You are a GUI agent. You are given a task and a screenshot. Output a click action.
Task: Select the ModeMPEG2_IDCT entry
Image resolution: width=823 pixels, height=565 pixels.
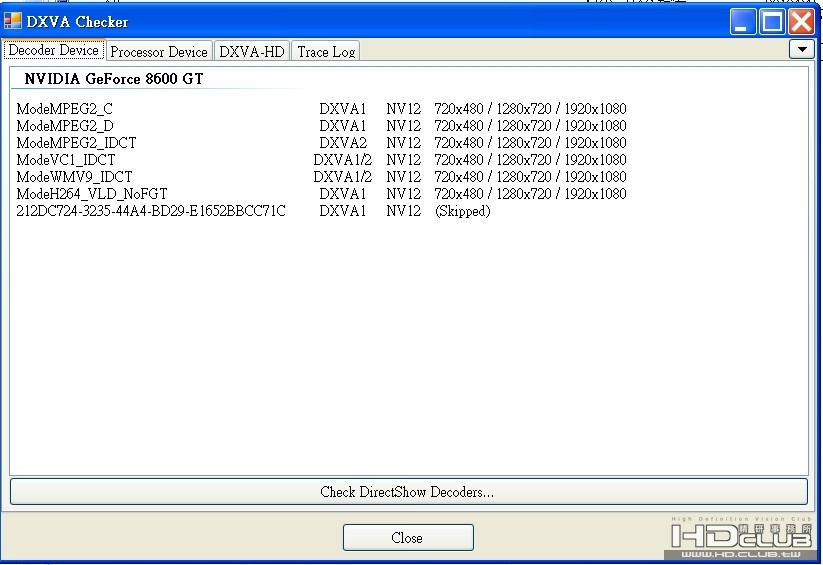76,143
